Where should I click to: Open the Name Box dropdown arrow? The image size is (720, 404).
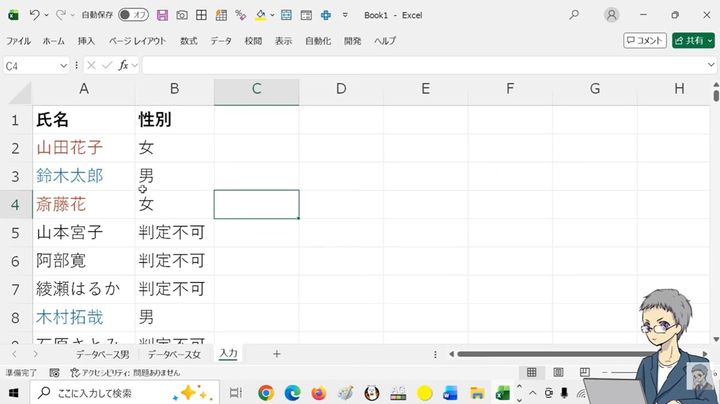(63, 66)
